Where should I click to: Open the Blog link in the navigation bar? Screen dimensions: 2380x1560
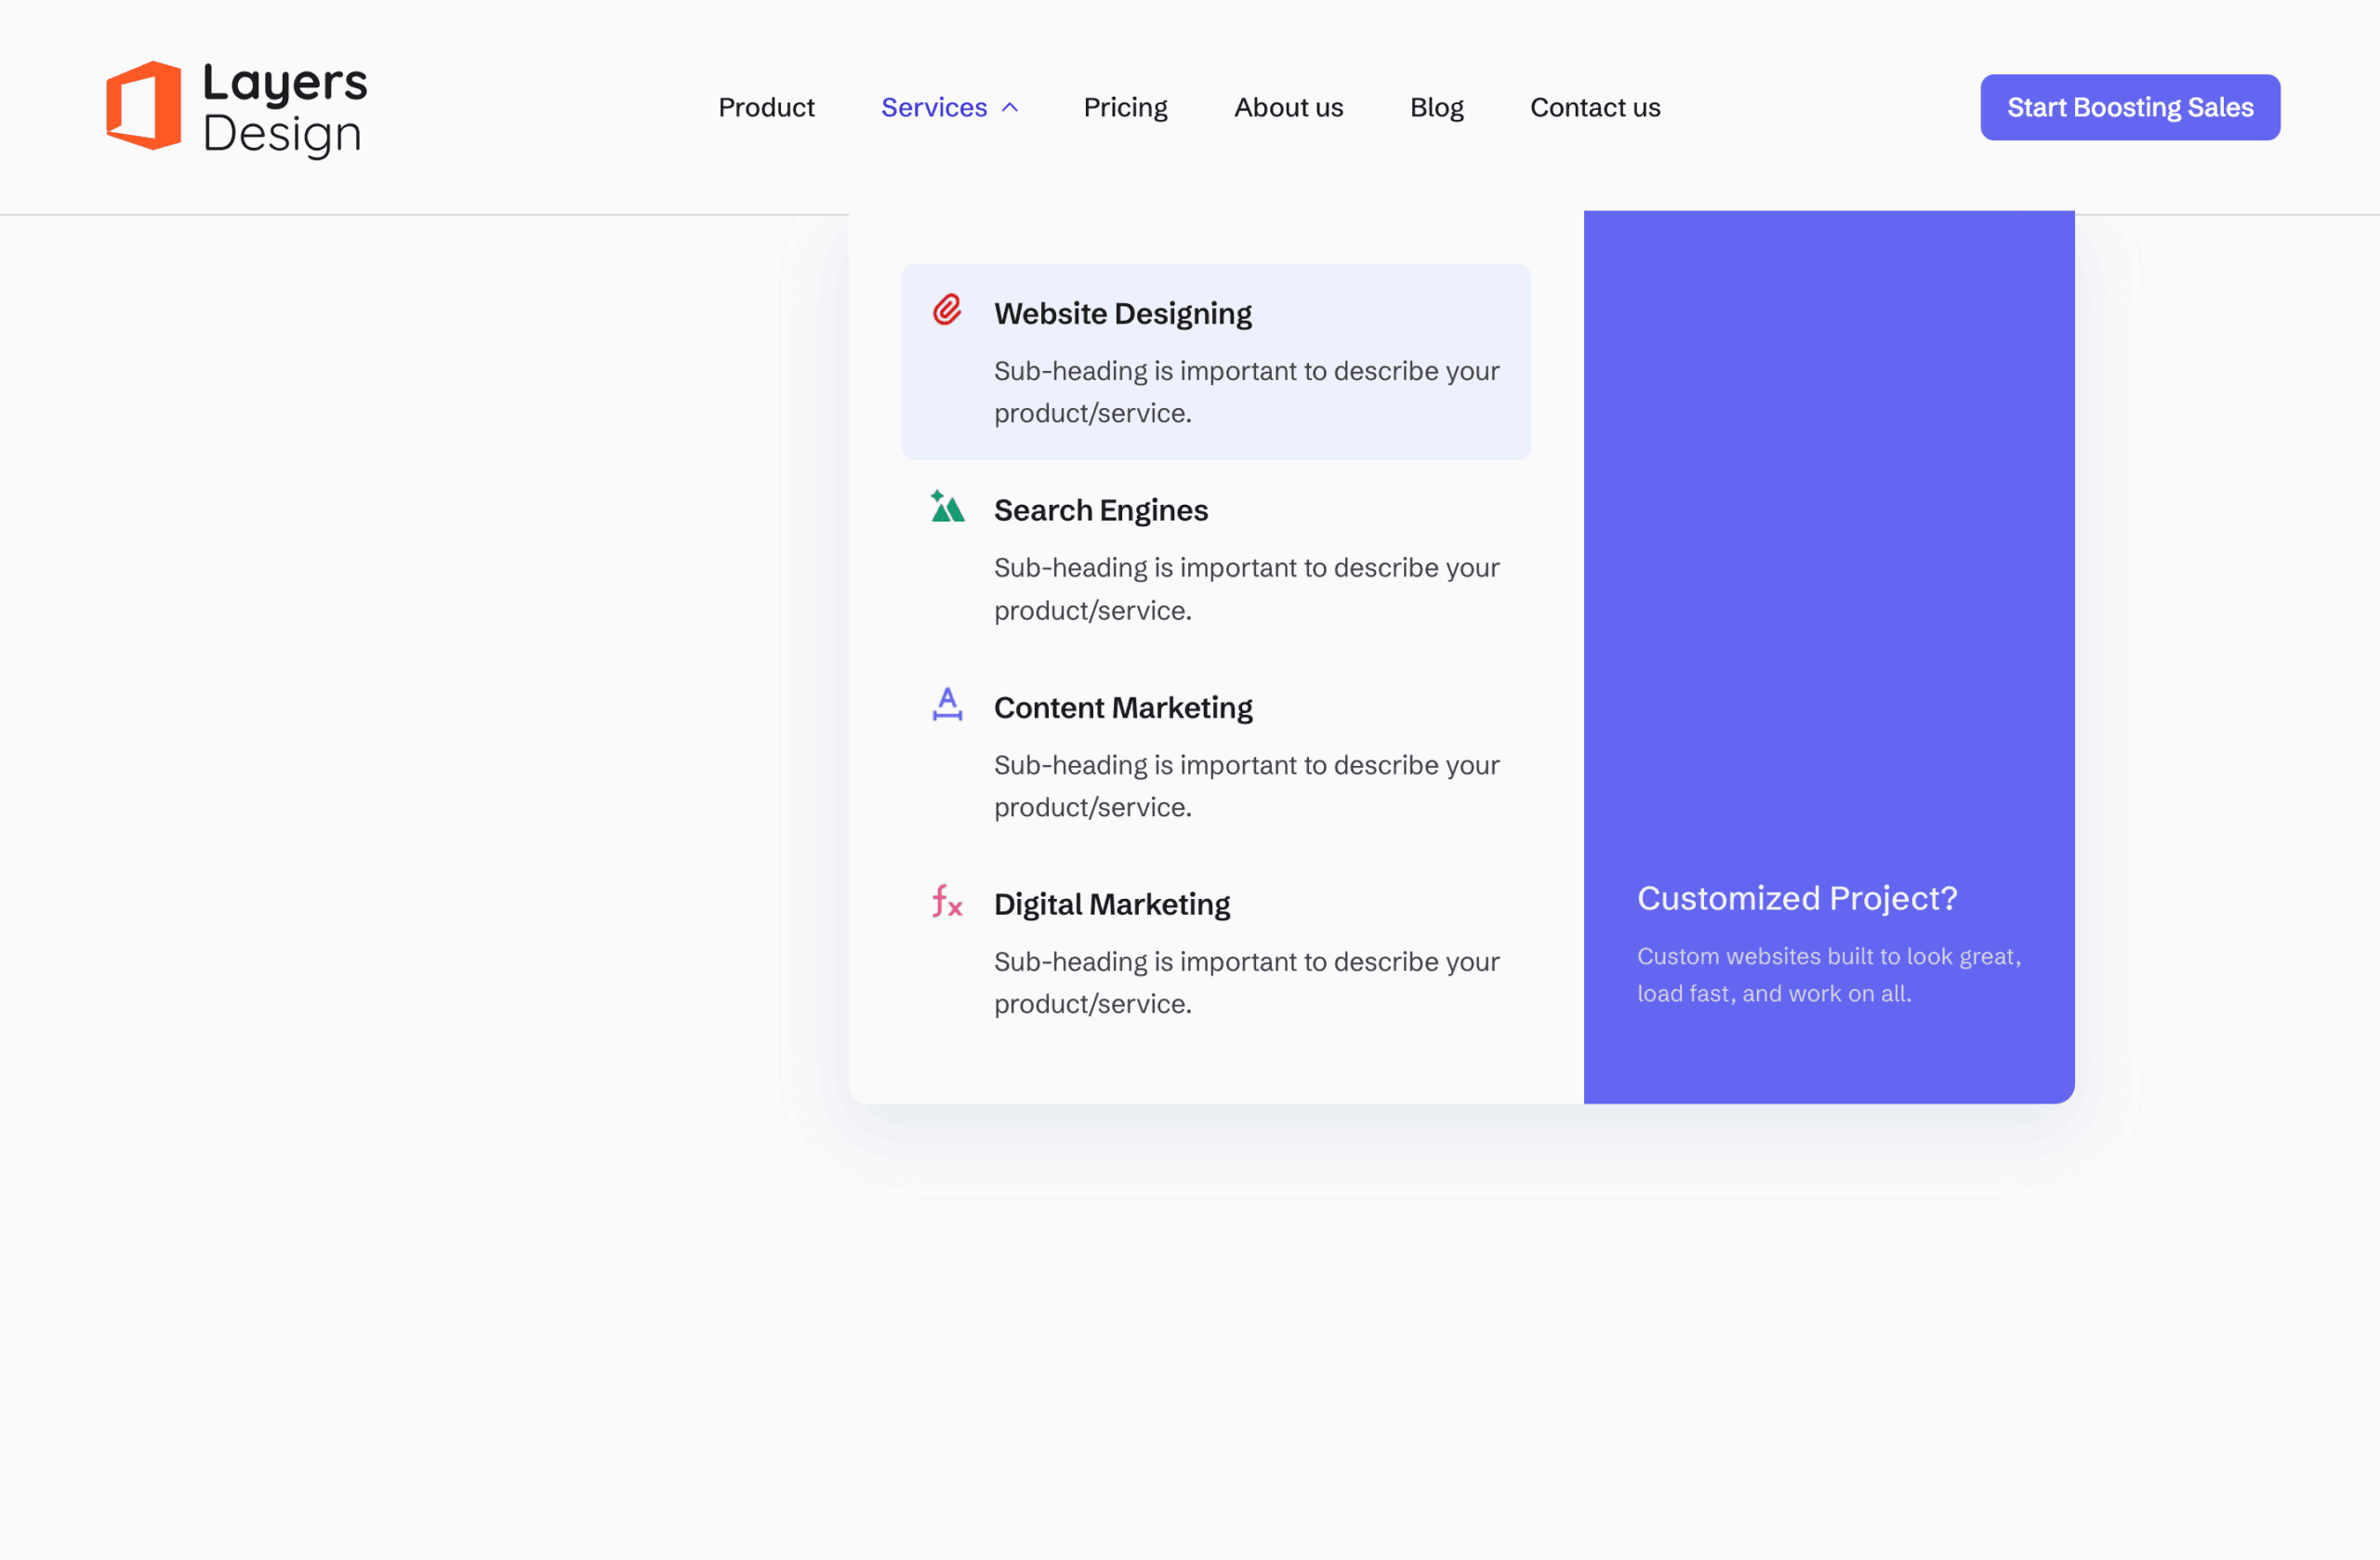pyautogui.click(x=1436, y=107)
